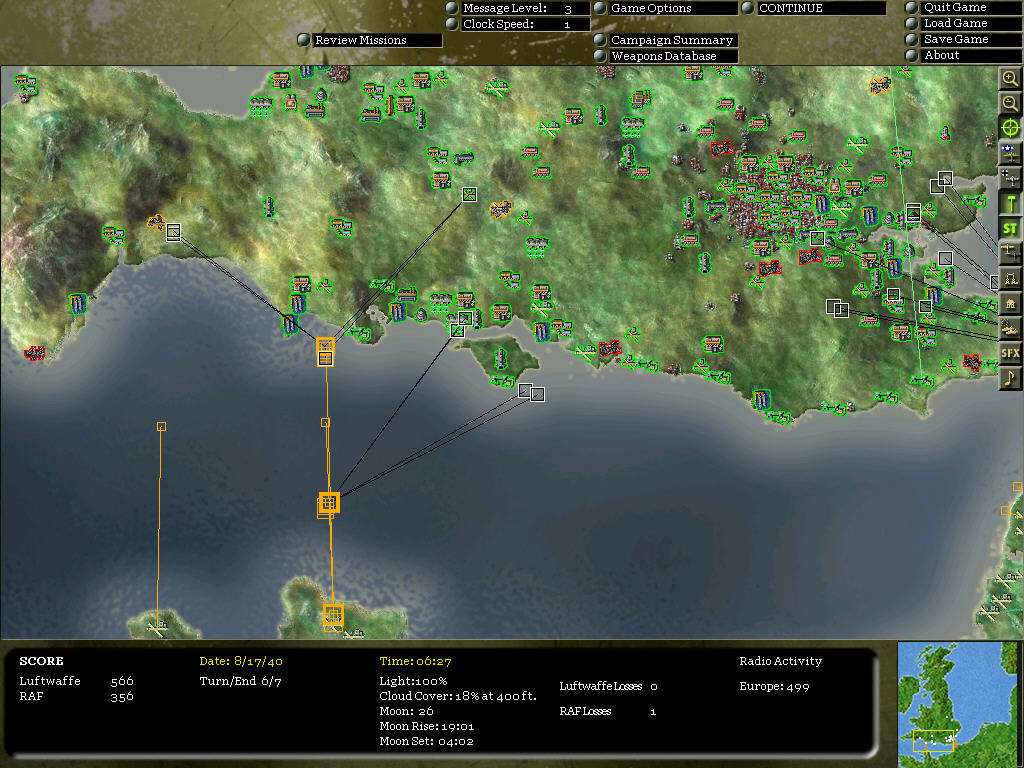Zoom in the map with the plus magnifier
The height and width of the screenshot is (768, 1024).
coord(1010,79)
